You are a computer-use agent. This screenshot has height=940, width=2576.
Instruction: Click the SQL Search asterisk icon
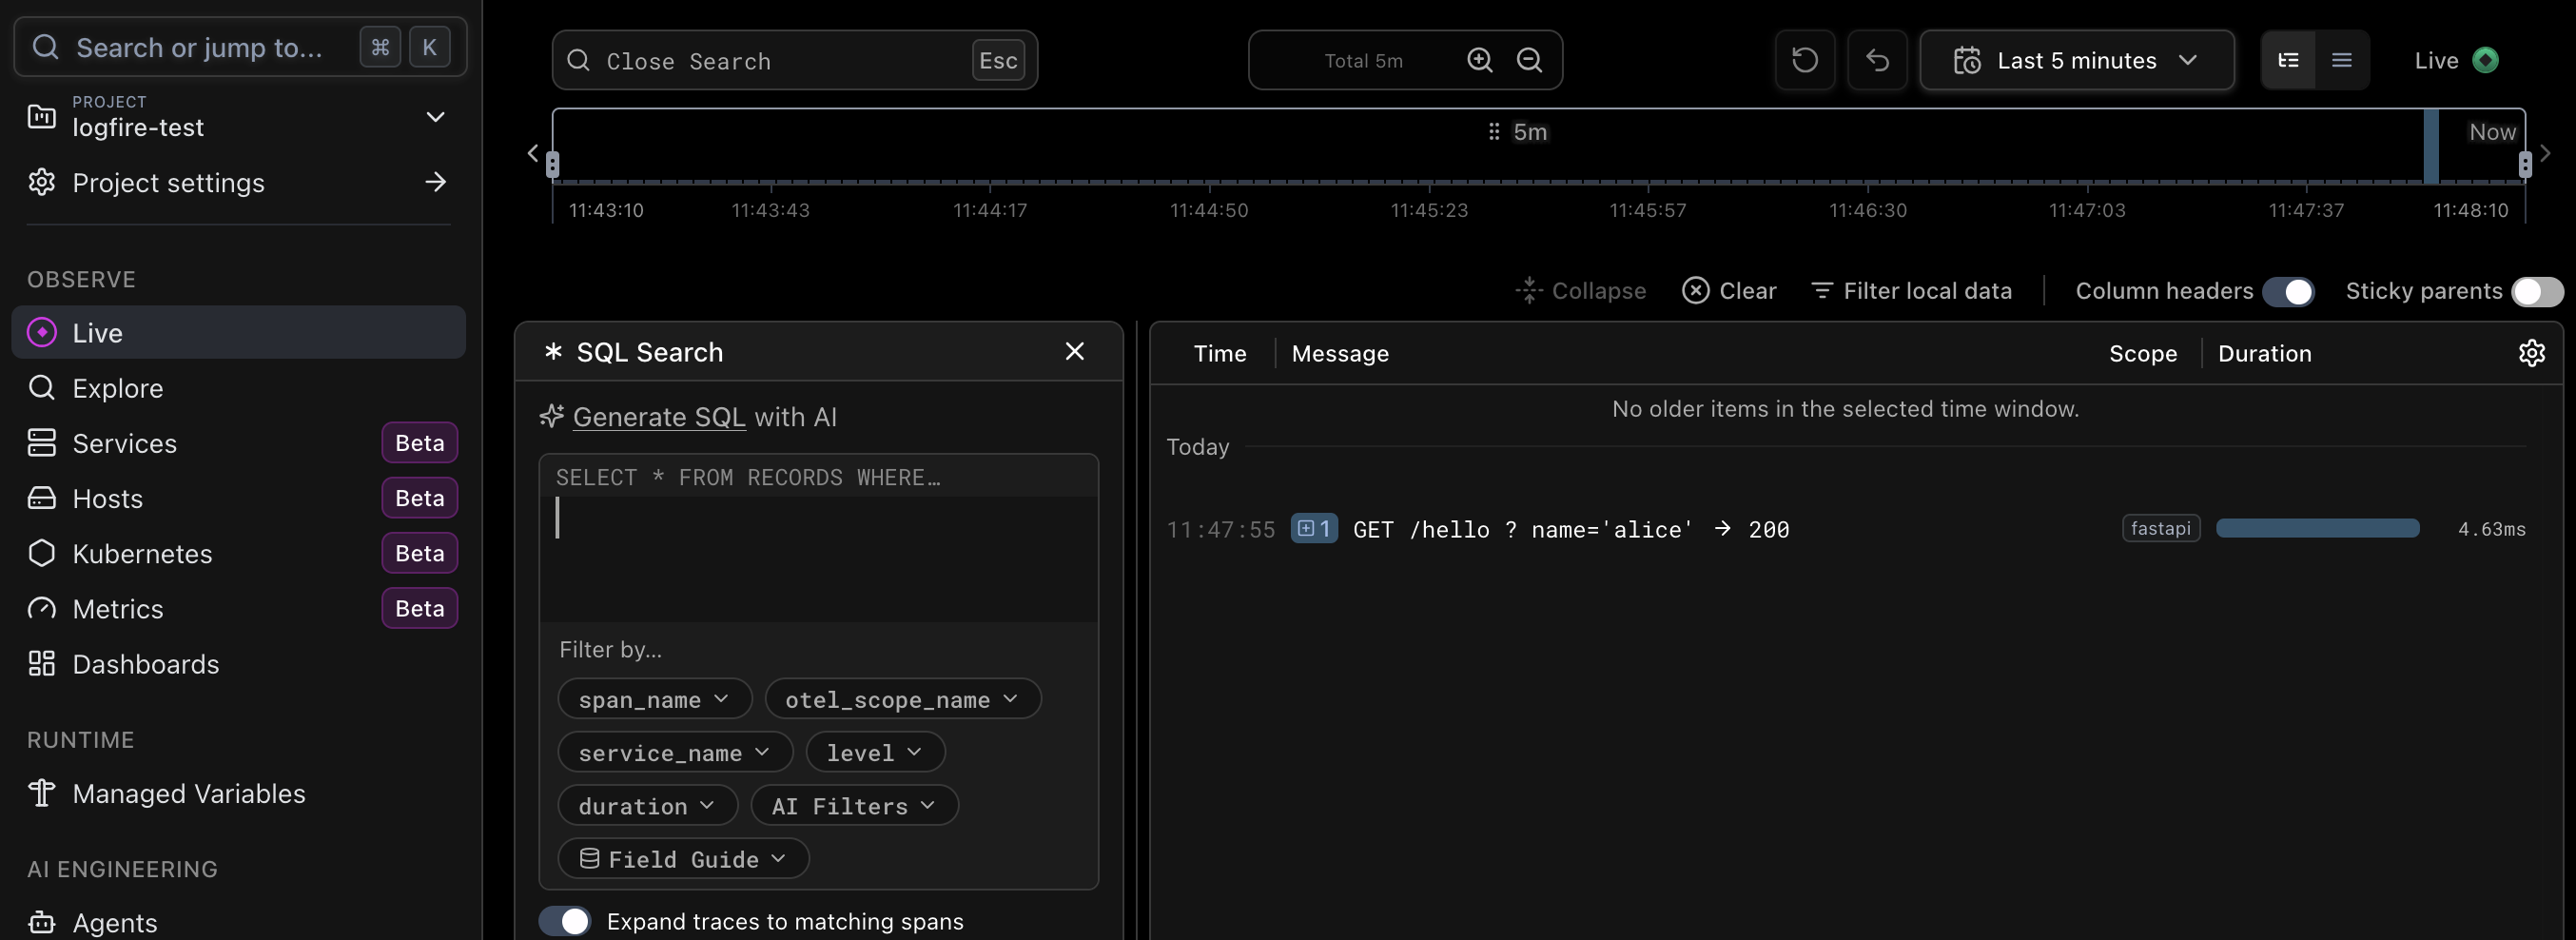tap(553, 351)
